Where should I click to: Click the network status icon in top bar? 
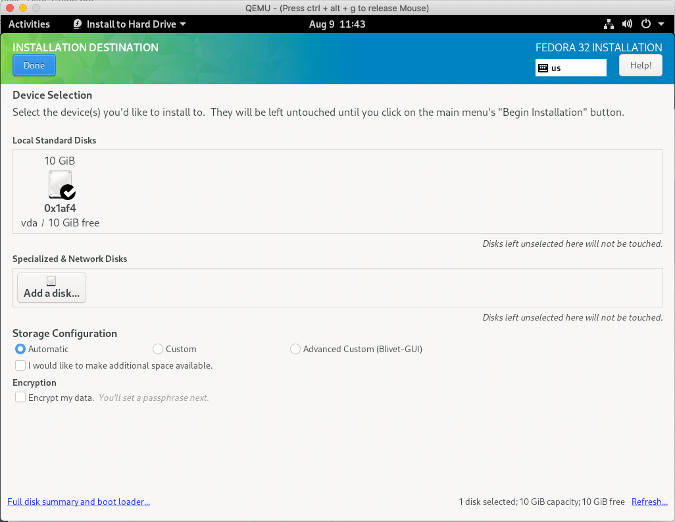(611, 24)
